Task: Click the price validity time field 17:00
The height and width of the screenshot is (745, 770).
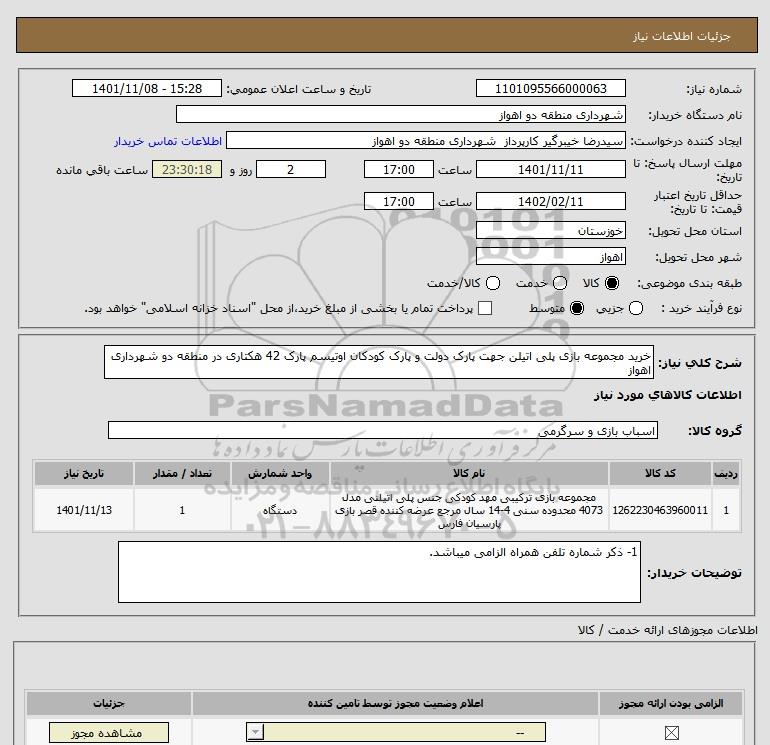Action: [x=399, y=201]
